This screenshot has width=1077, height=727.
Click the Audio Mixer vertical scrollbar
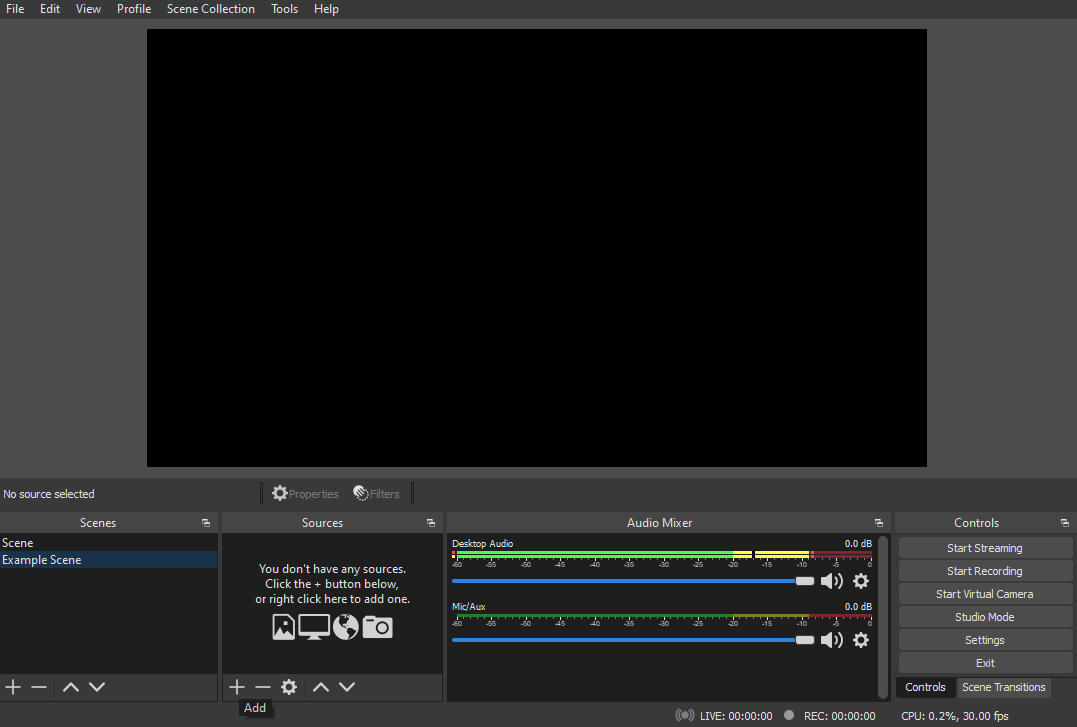pos(883,616)
